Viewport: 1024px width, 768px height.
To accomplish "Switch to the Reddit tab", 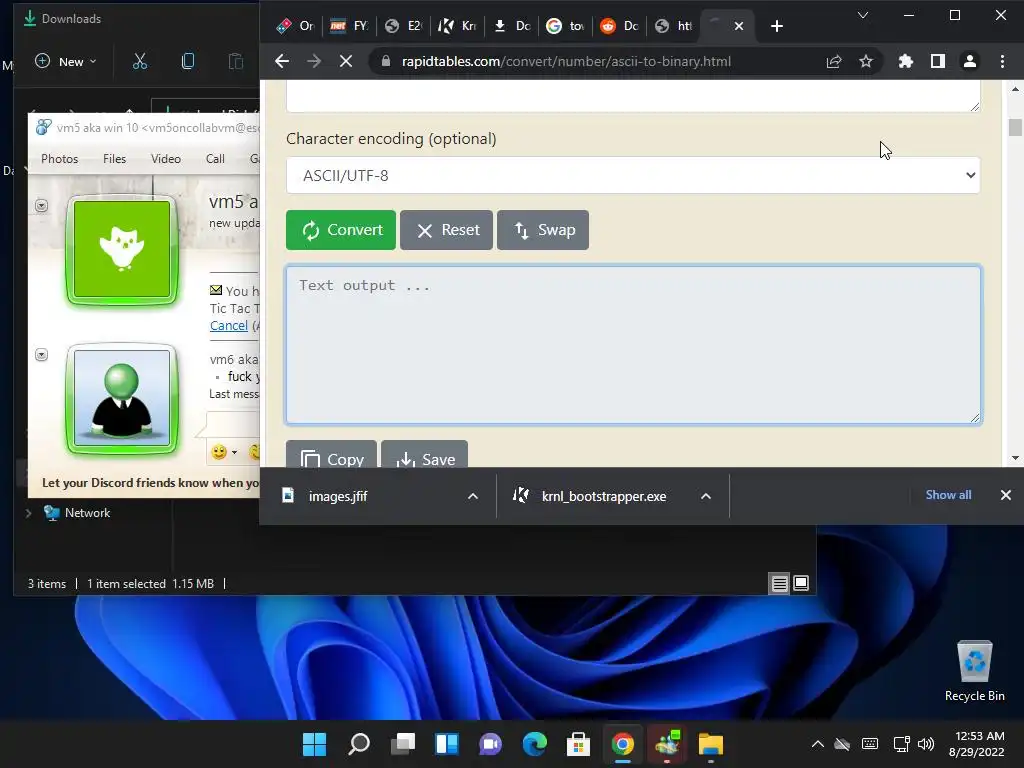I will point(619,26).
